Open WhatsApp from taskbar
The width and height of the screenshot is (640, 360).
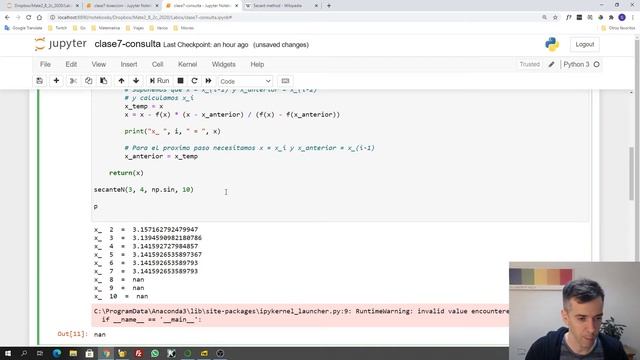(155, 353)
